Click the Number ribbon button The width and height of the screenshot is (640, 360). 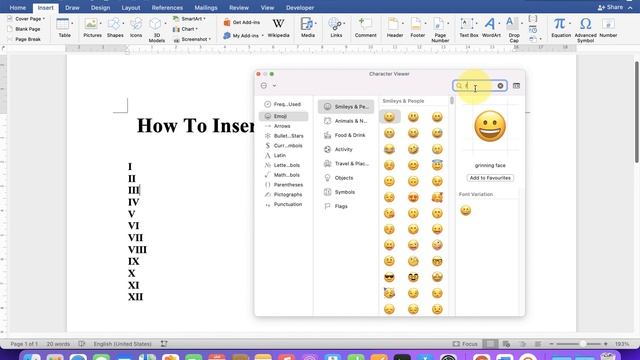[x=608, y=28]
